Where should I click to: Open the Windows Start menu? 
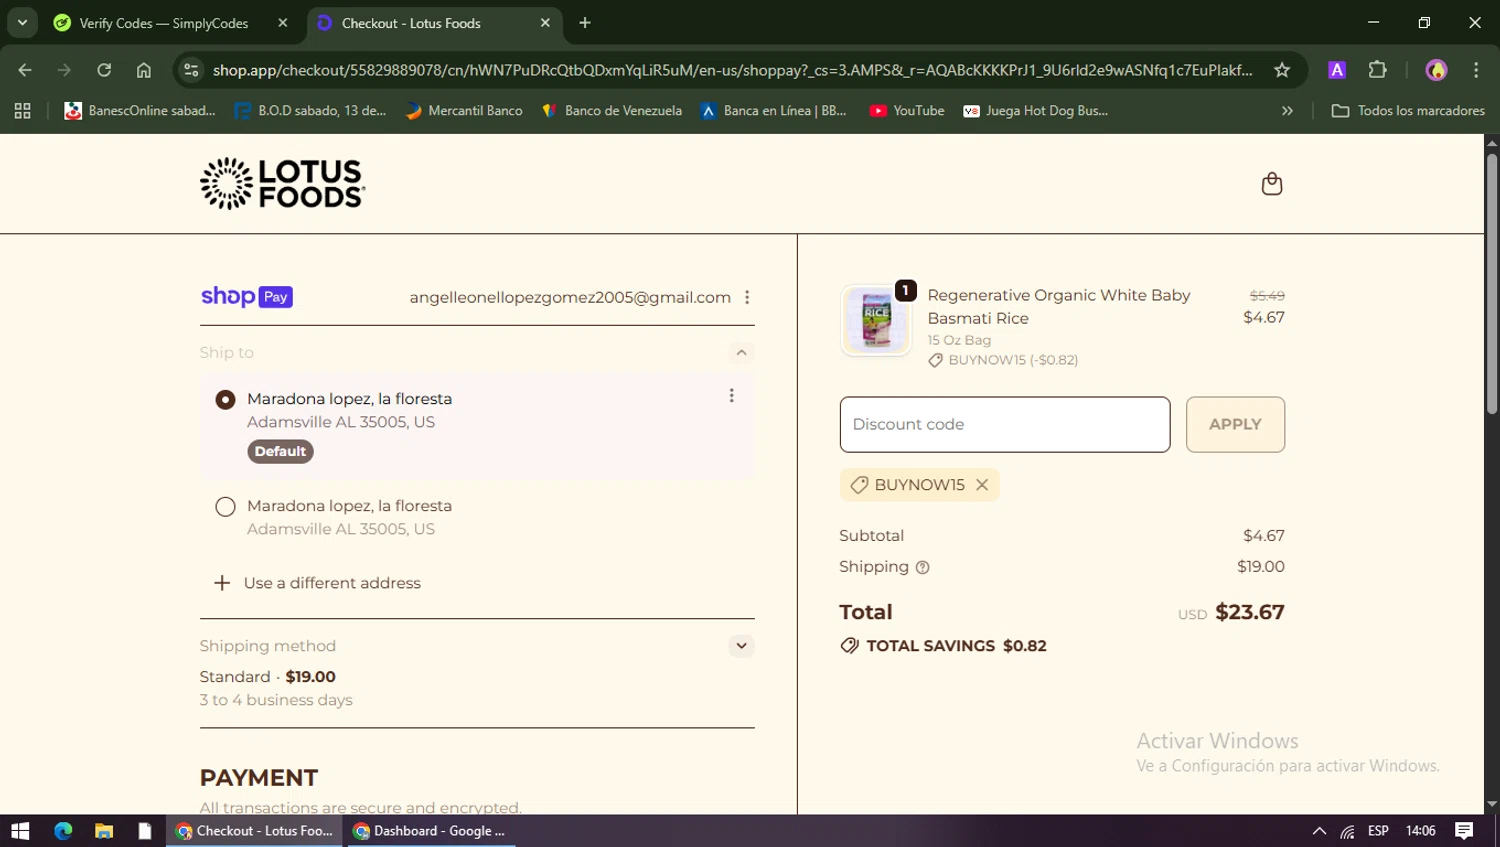[20, 831]
